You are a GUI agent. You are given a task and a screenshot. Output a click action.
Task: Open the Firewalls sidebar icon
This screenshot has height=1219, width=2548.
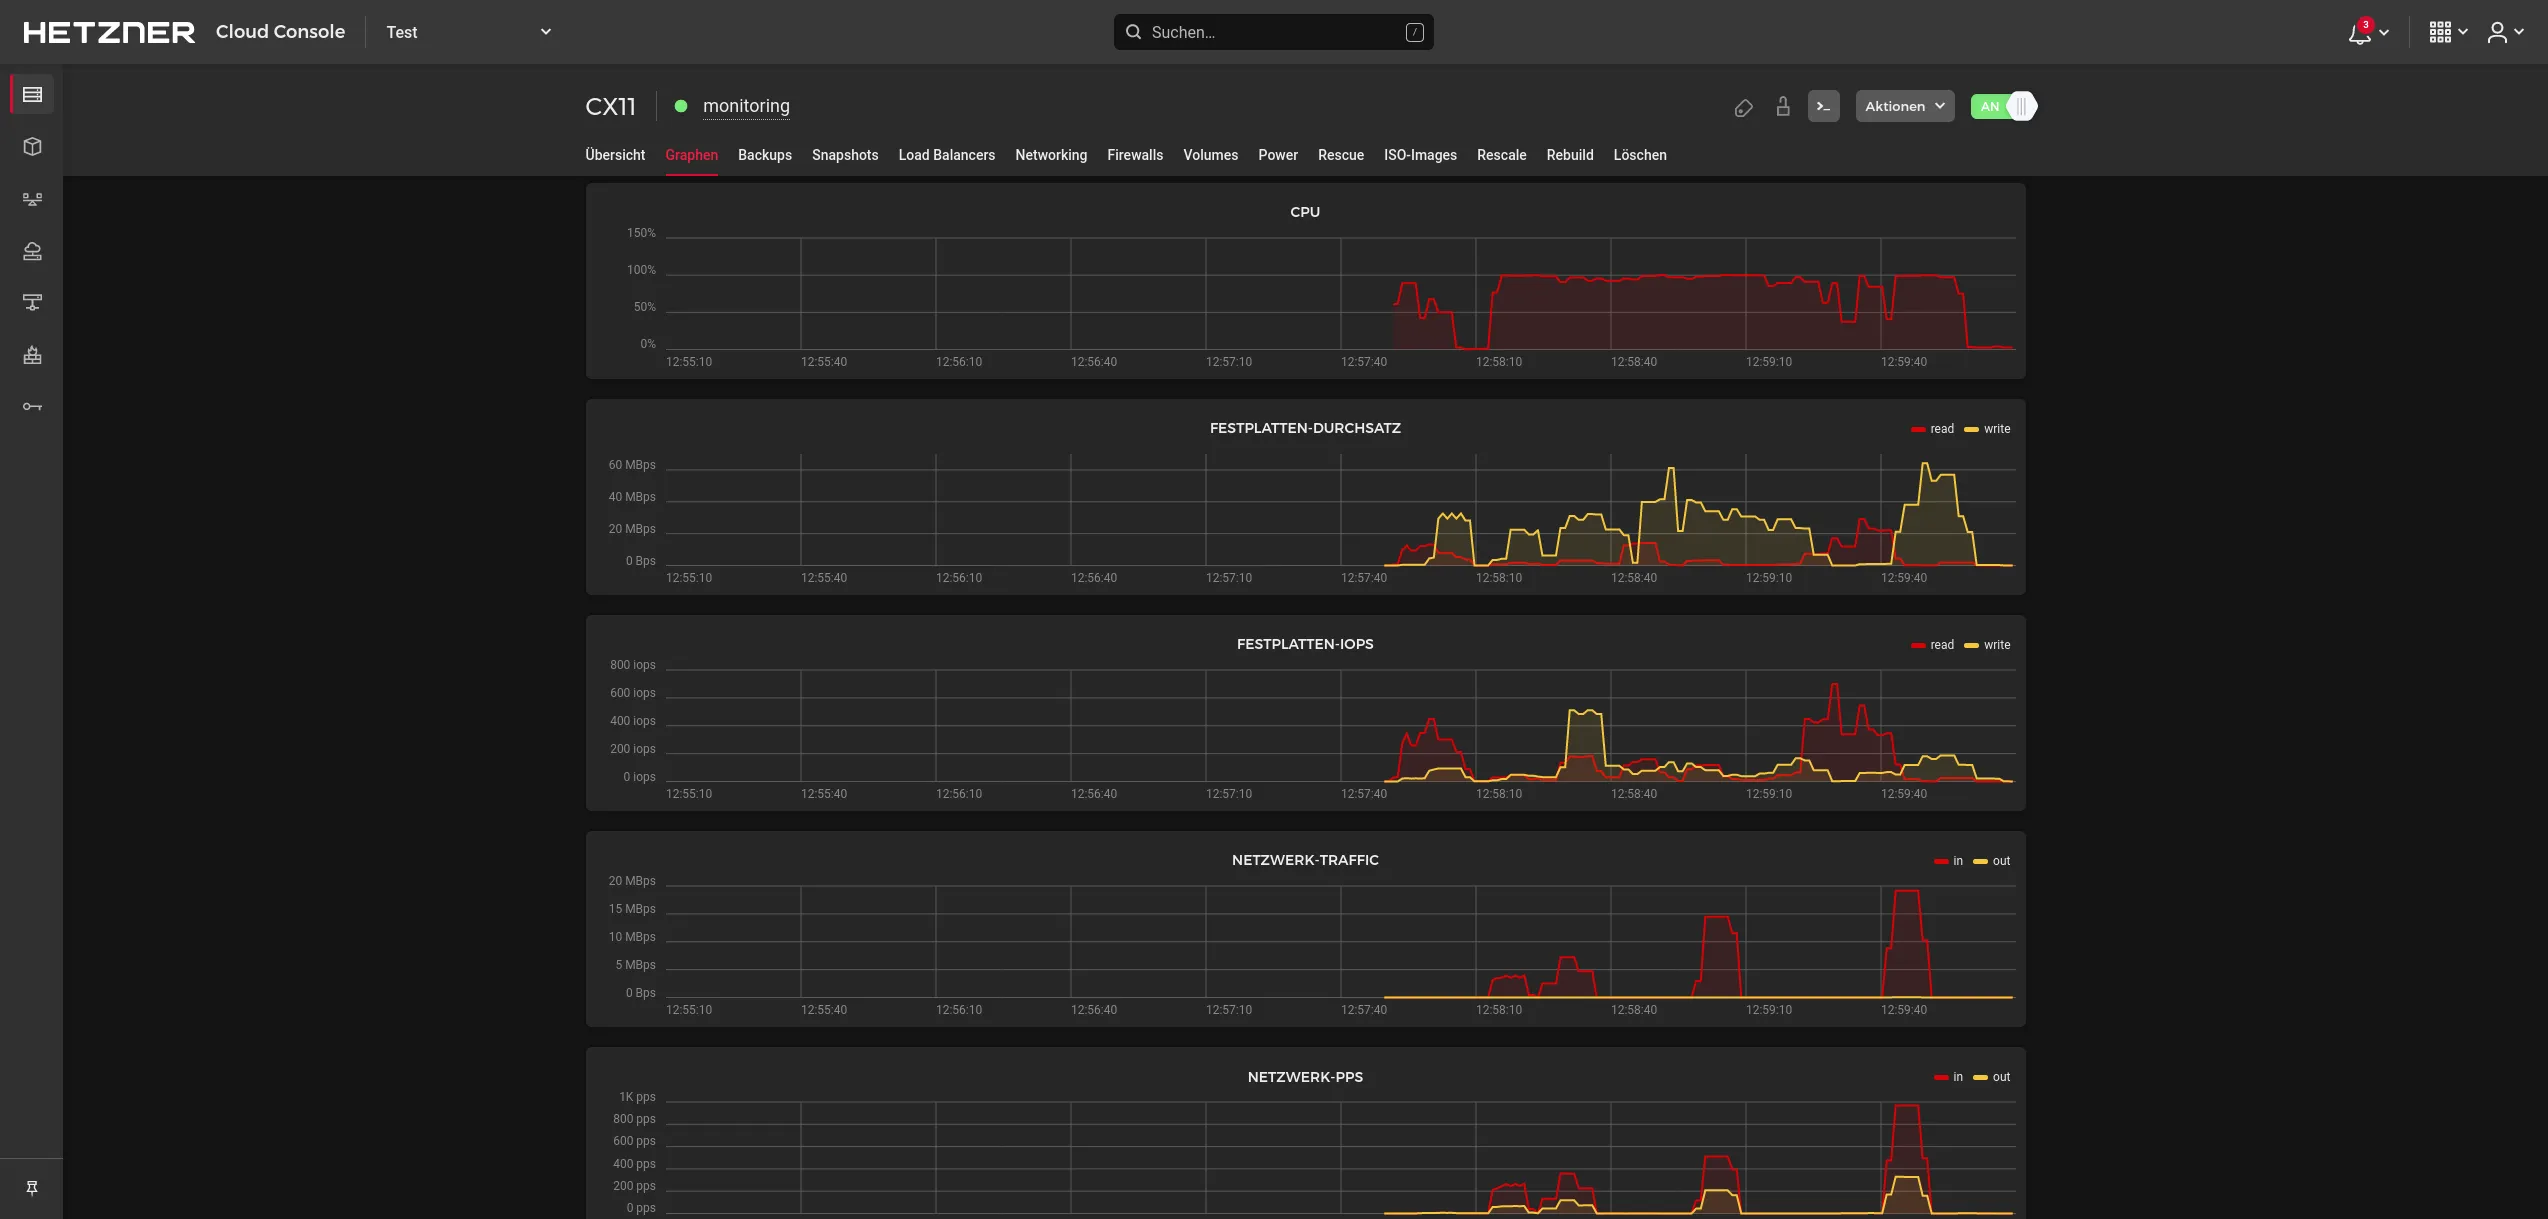(x=31, y=355)
